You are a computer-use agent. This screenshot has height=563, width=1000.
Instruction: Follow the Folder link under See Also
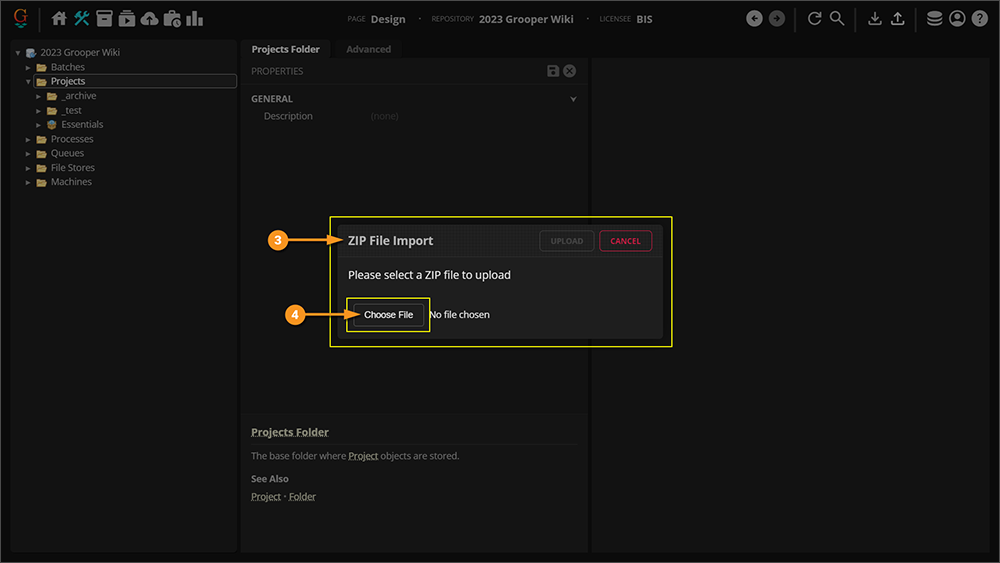302,496
